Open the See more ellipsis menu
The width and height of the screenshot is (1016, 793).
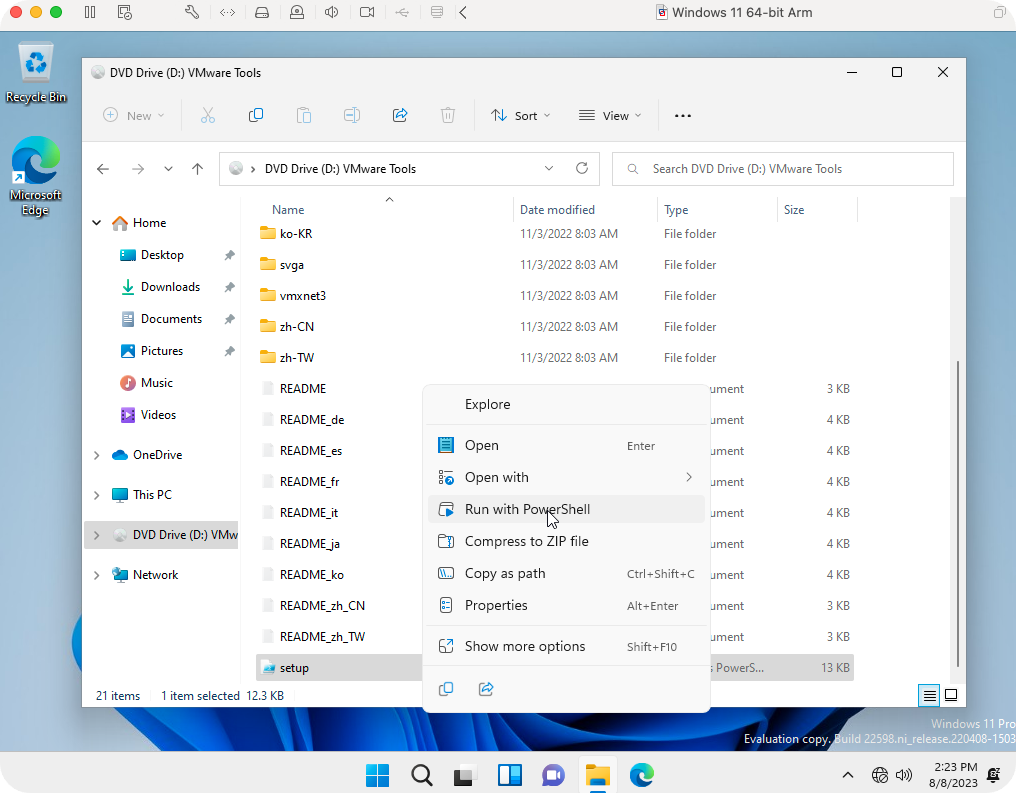click(x=683, y=116)
